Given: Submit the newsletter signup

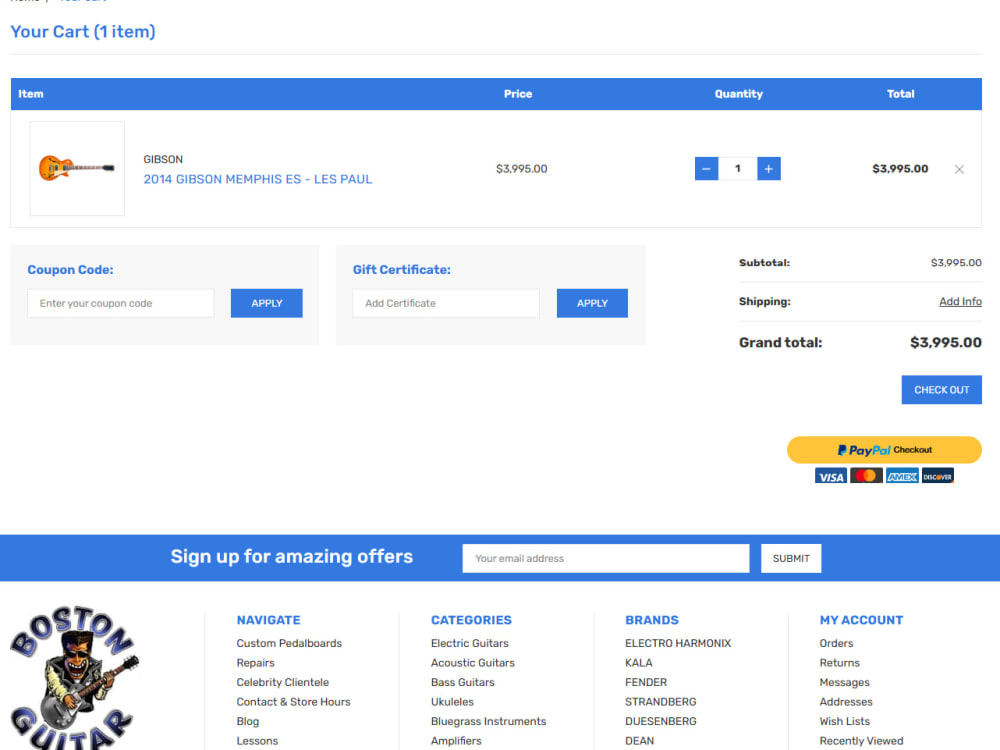Looking at the screenshot, I should (x=791, y=559).
